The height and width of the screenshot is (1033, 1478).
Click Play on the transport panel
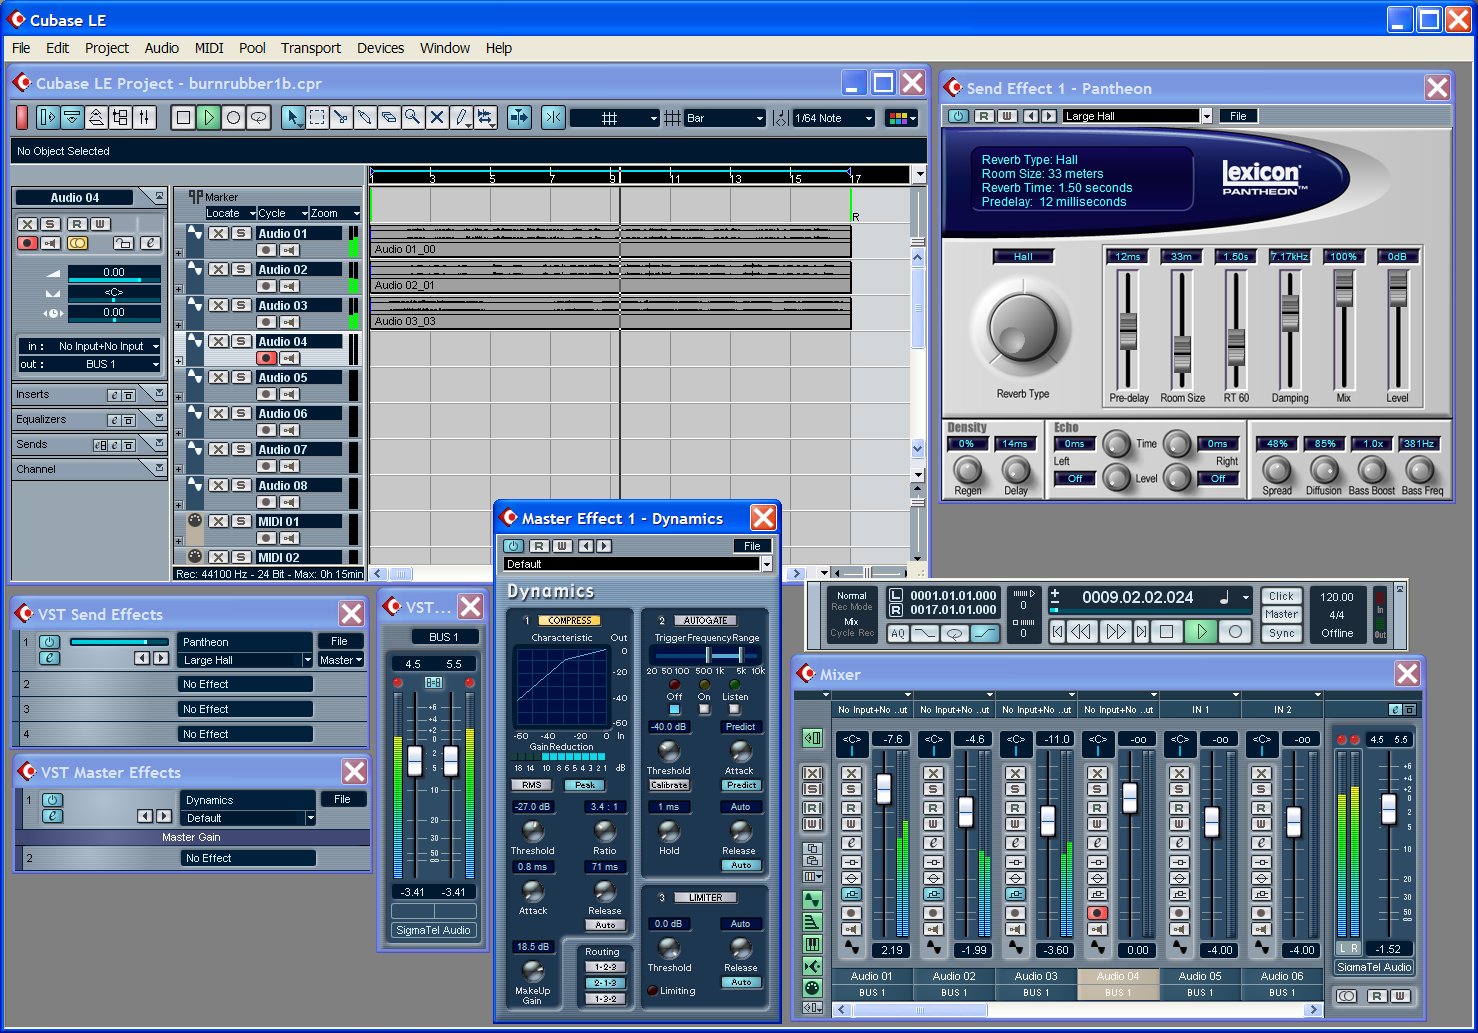(x=1201, y=631)
